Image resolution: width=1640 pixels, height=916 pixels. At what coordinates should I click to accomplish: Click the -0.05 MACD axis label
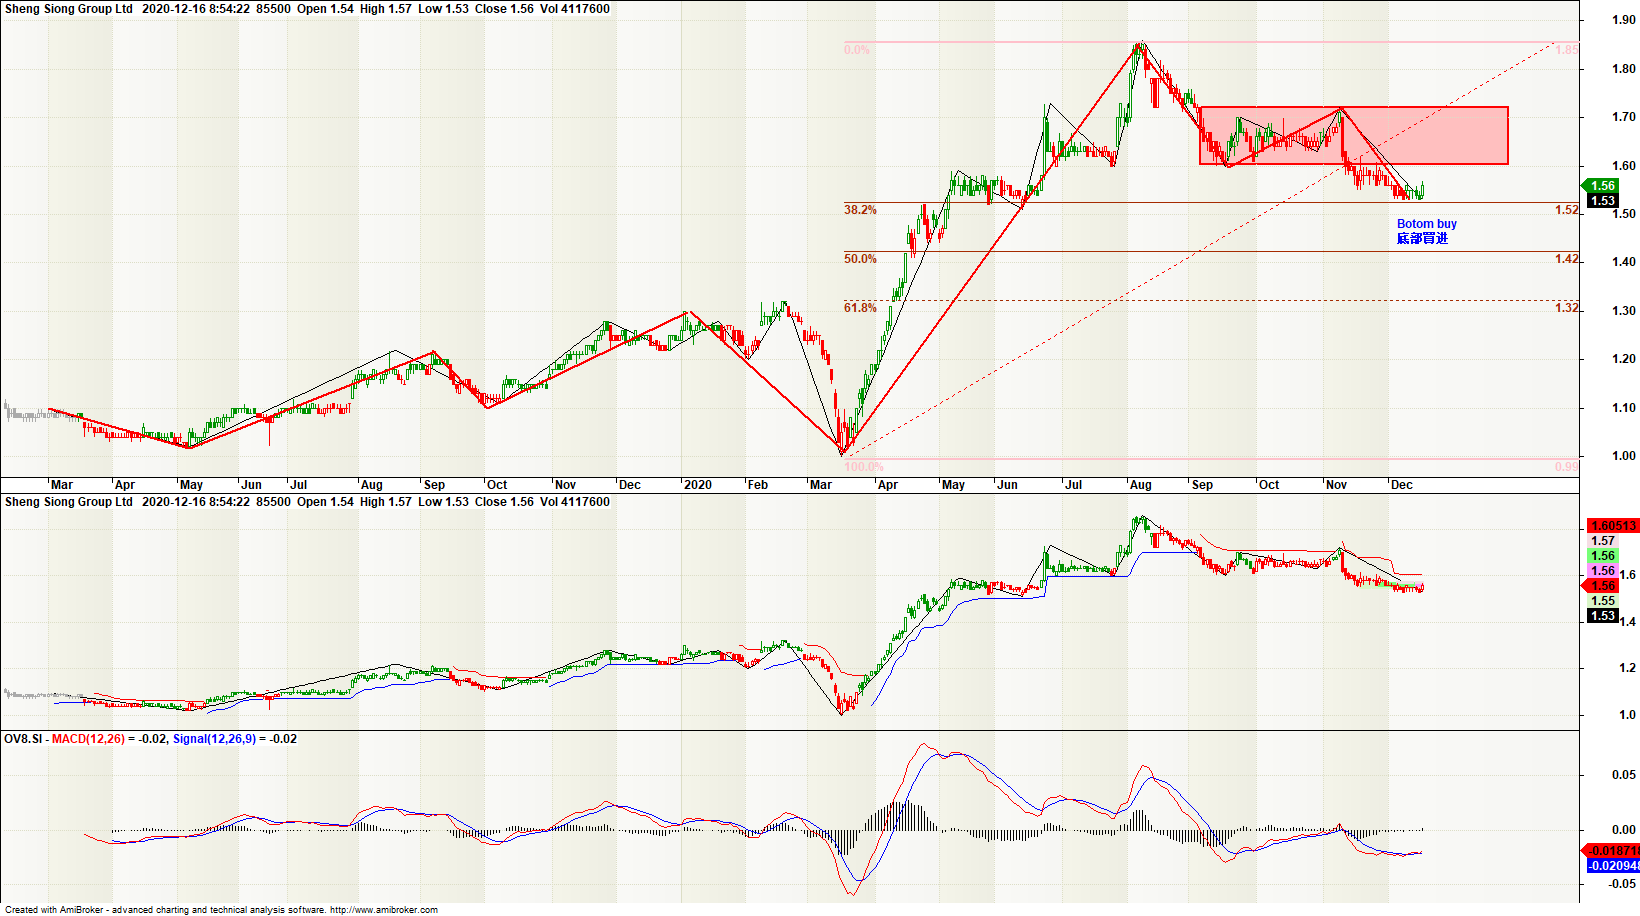(1622, 884)
